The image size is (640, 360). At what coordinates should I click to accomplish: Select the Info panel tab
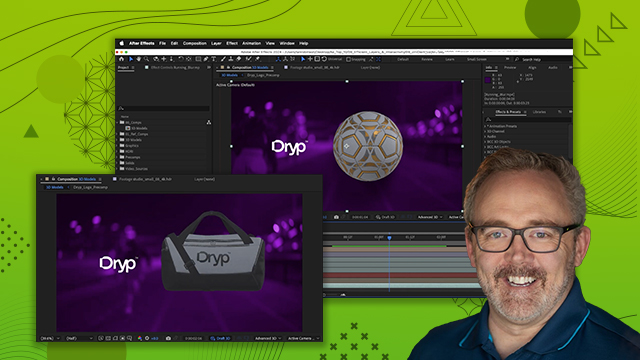tap(489, 67)
